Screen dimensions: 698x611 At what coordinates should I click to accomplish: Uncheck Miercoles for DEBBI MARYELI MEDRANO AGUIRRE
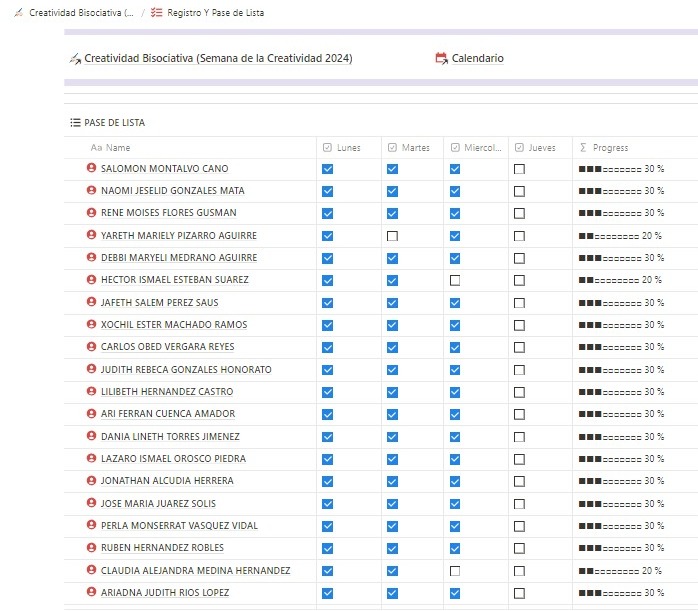(x=455, y=258)
